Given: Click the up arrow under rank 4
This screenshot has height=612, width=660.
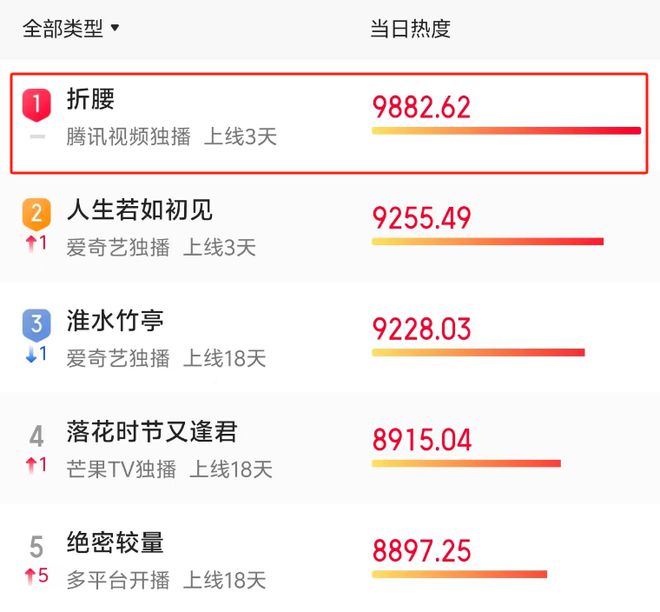Looking at the screenshot, I should pos(31,466).
